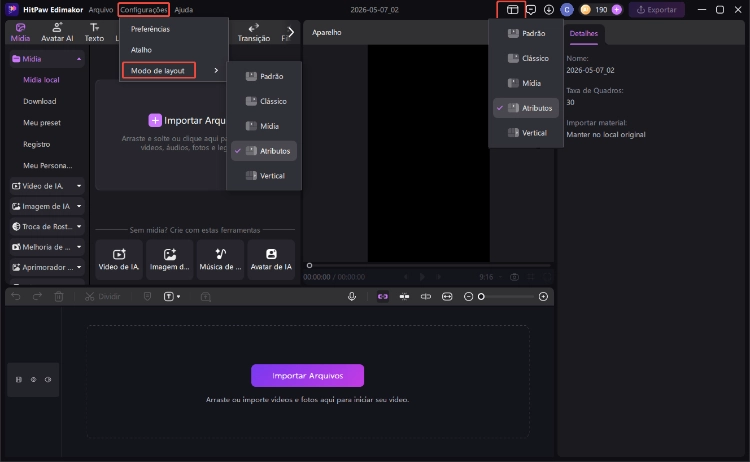Image resolution: width=750 pixels, height=462 pixels.
Task: Step to next frame in preview controls
Action: [x=438, y=277]
